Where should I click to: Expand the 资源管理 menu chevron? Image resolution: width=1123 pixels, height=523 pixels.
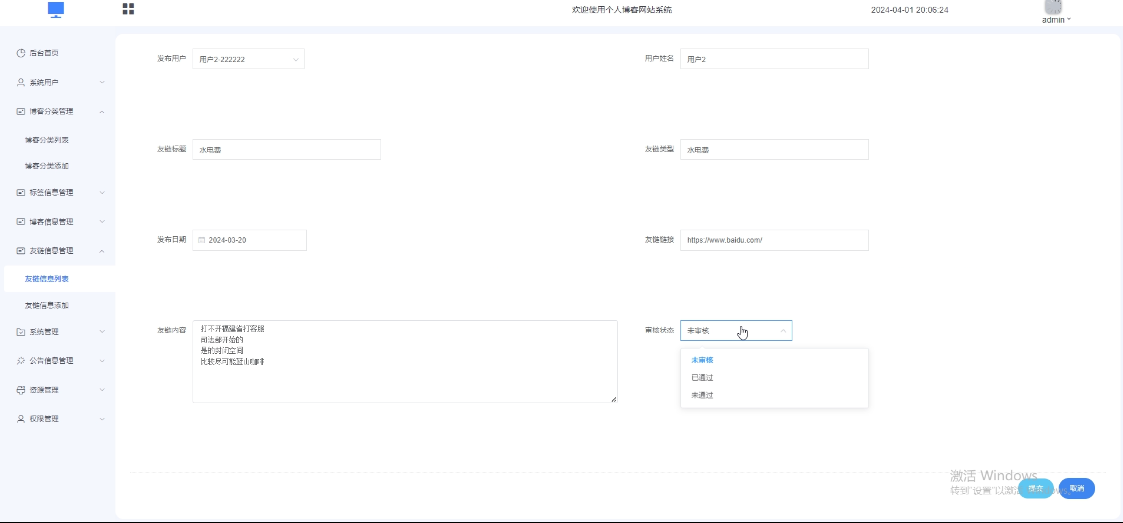click(102, 390)
